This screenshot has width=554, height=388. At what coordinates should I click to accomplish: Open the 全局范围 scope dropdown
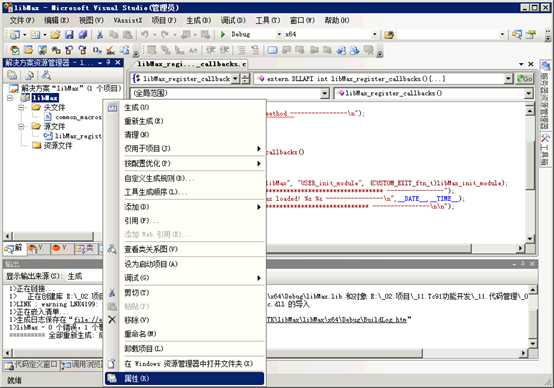pos(325,93)
